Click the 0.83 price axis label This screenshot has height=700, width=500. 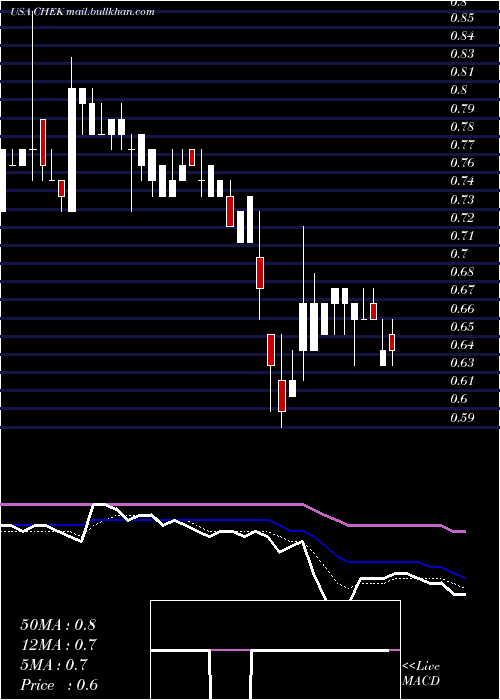(461, 54)
